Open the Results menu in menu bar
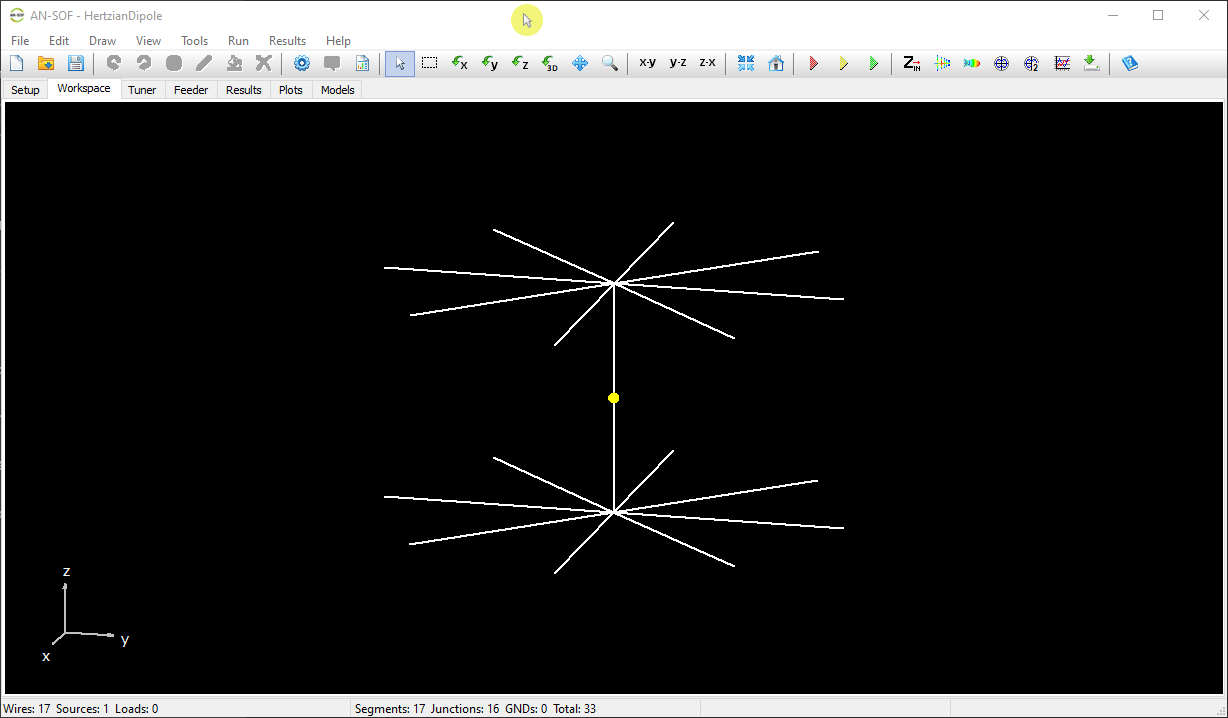 tap(287, 41)
